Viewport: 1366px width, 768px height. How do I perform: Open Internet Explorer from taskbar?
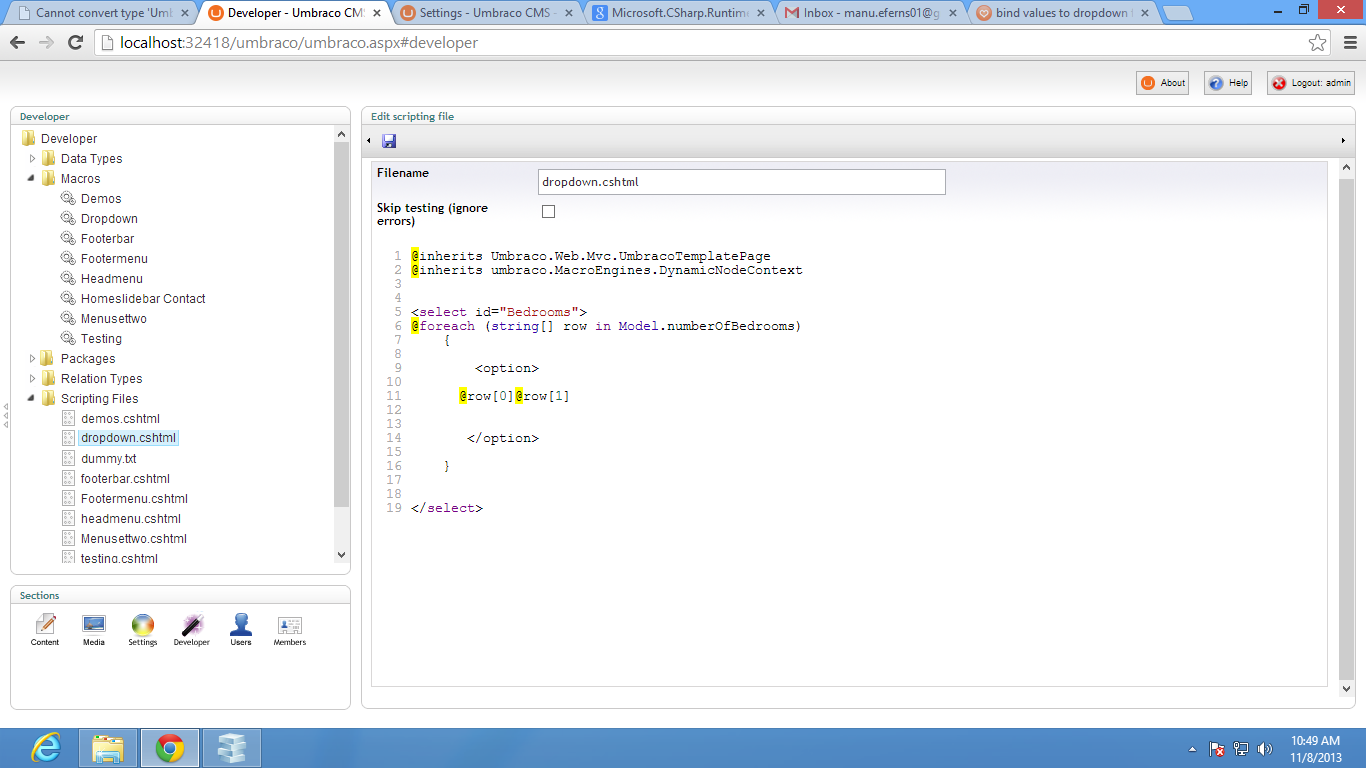(x=46, y=748)
